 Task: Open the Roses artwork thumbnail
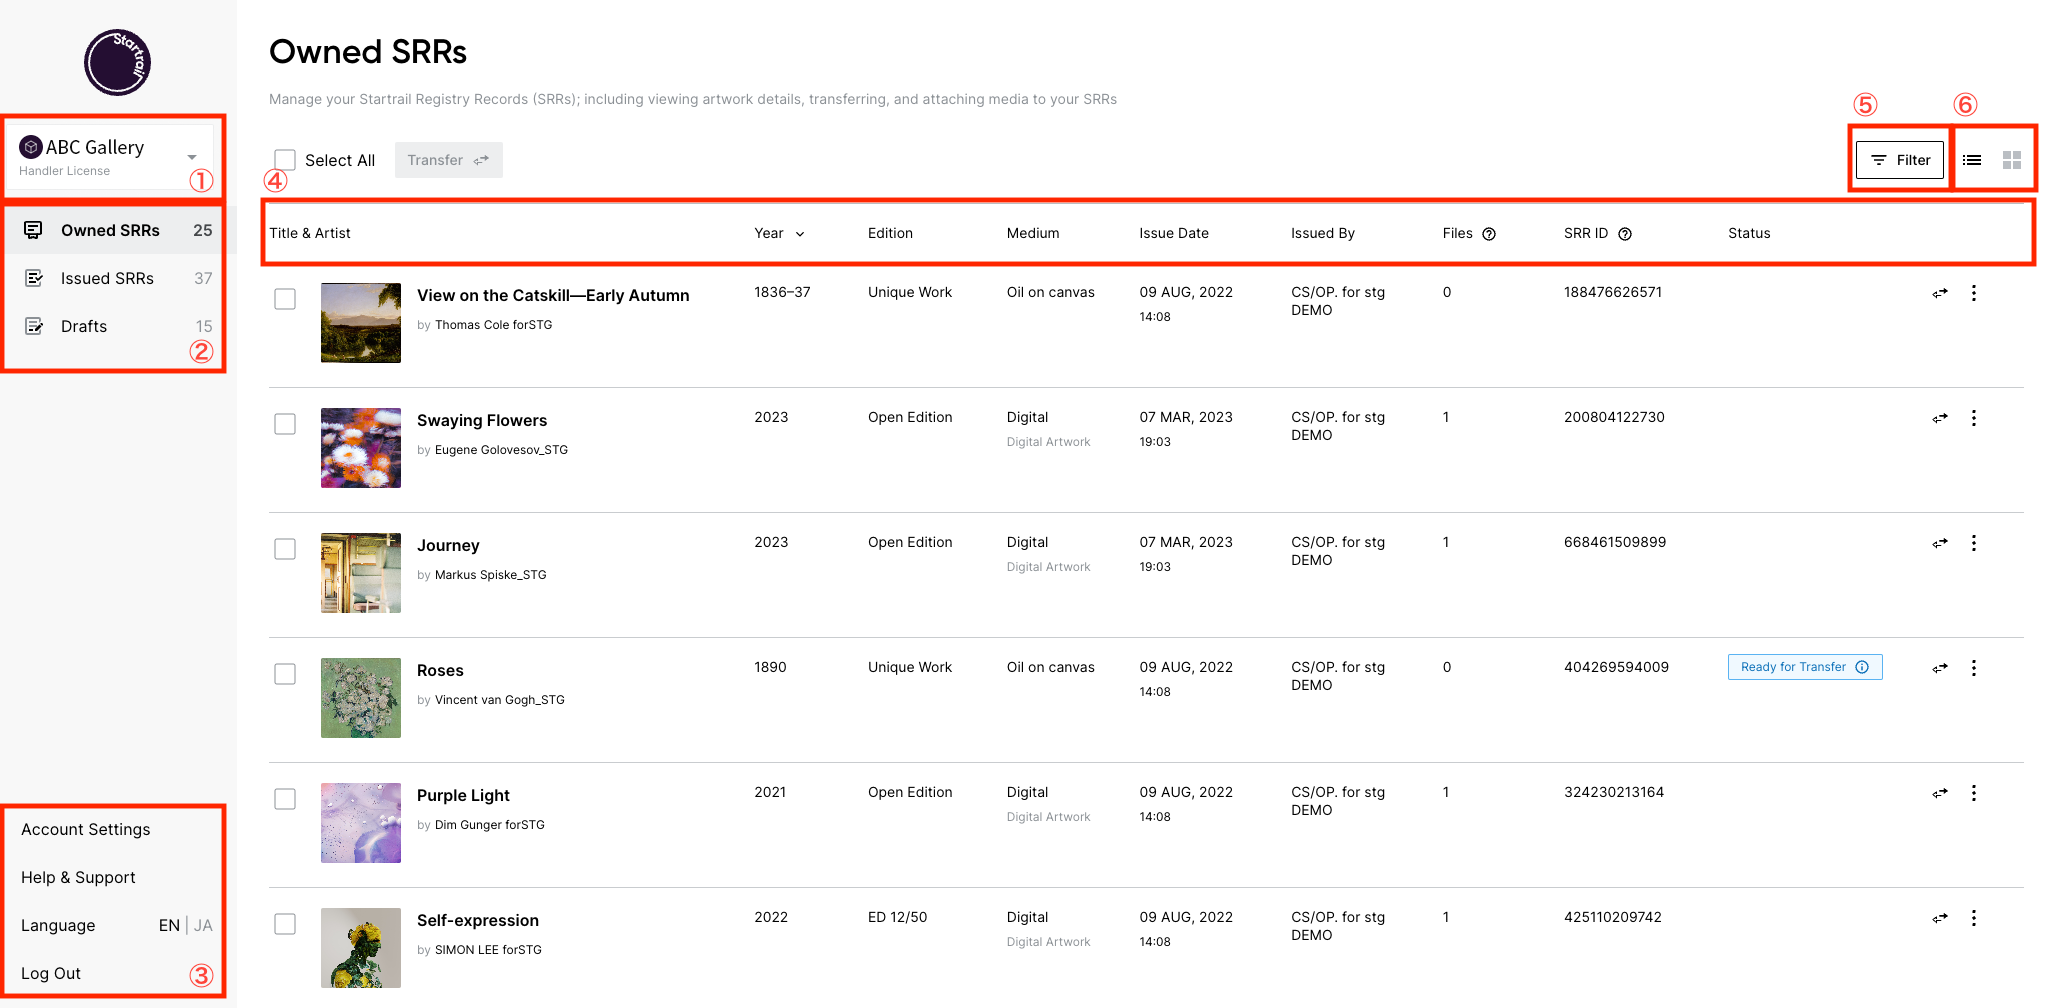[361, 698]
